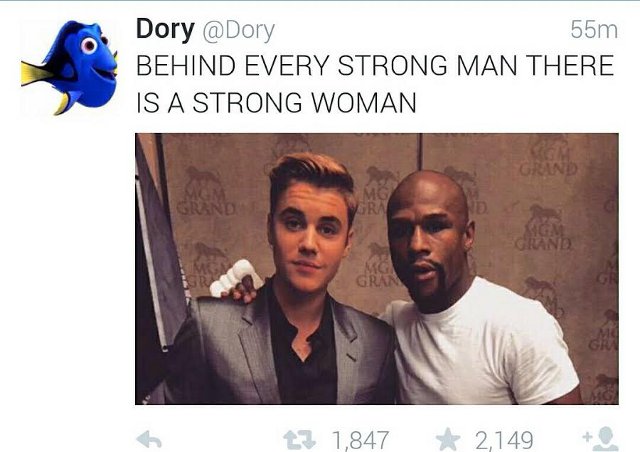Screen dimensions: 640x452
Task: Open the attached tweet photo
Action: tap(377, 269)
